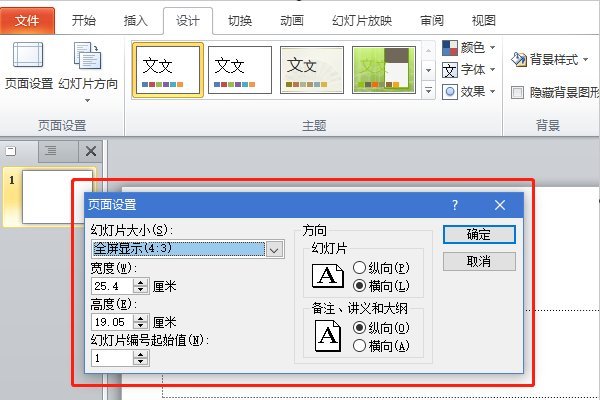
Task: Click the 取消 button
Action: tap(479, 261)
